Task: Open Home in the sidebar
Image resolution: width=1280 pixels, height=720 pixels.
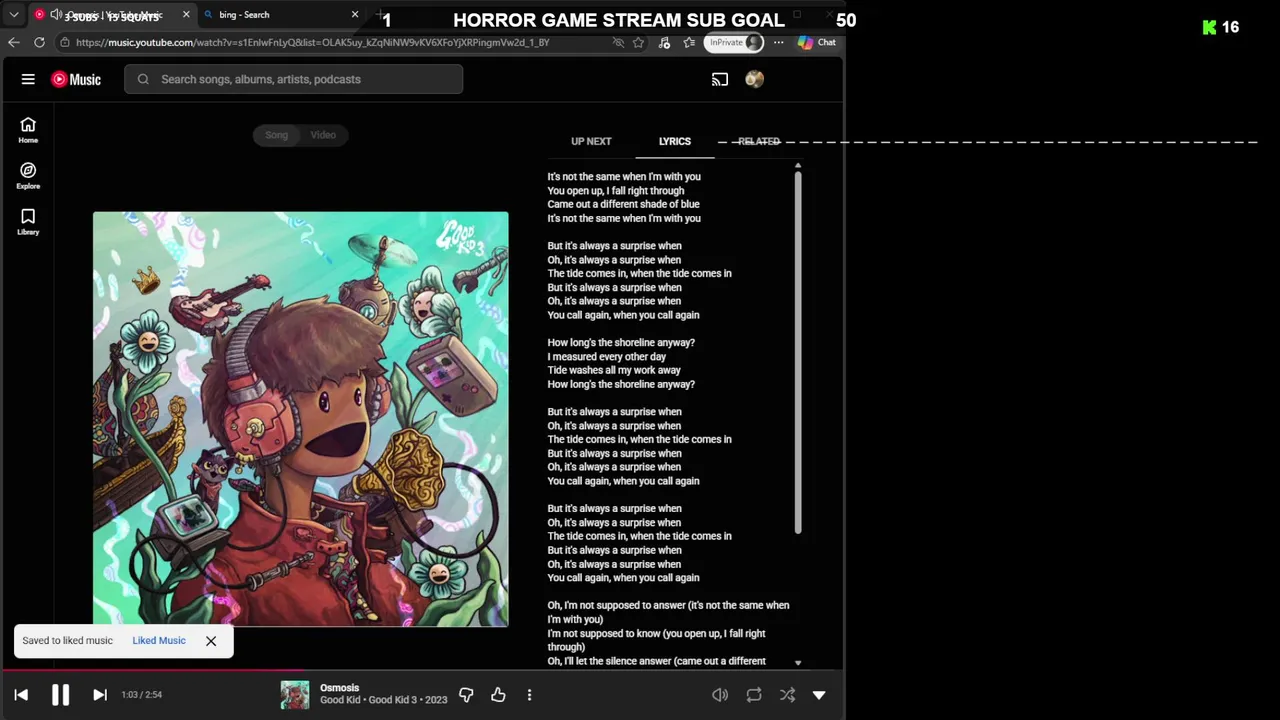Action: tap(28, 130)
